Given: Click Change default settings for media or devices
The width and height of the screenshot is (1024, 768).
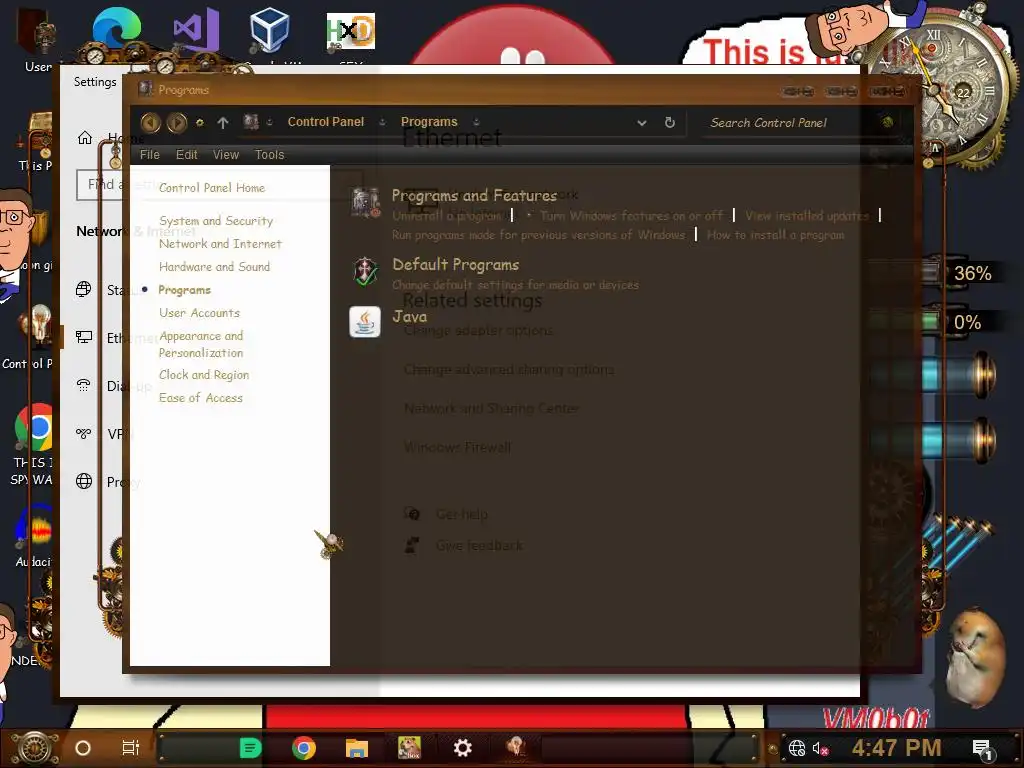Looking at the screenshot, I should 515,285.
